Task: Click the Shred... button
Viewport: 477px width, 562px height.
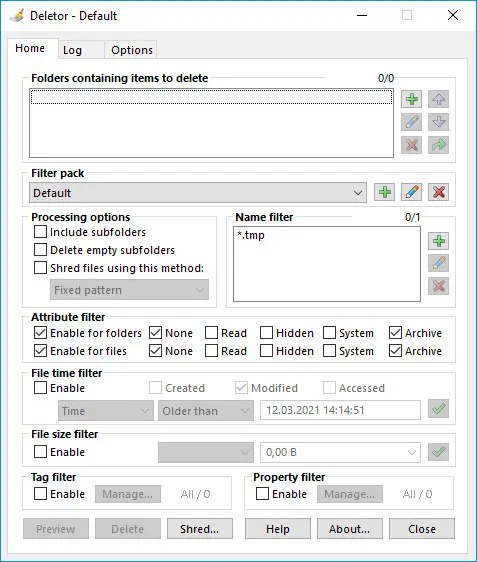Action: pos(200,529)
